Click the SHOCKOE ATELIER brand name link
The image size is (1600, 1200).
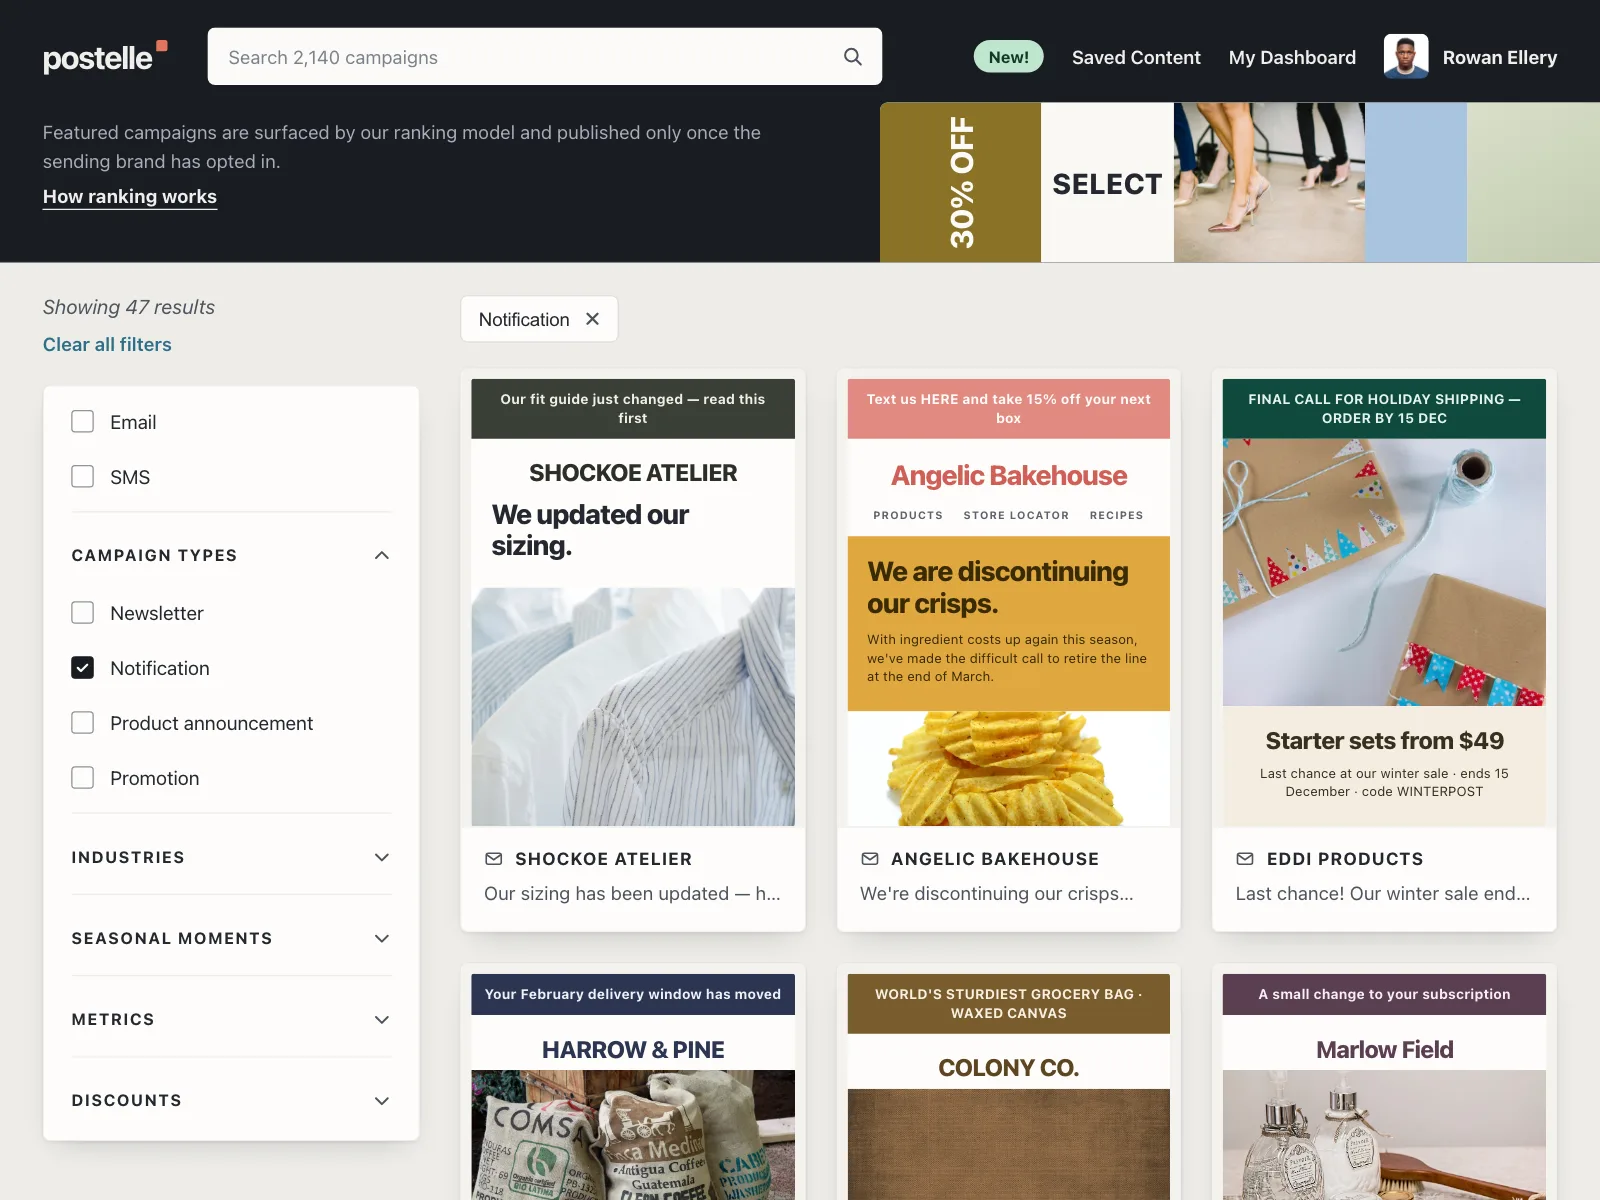[603, 859]
